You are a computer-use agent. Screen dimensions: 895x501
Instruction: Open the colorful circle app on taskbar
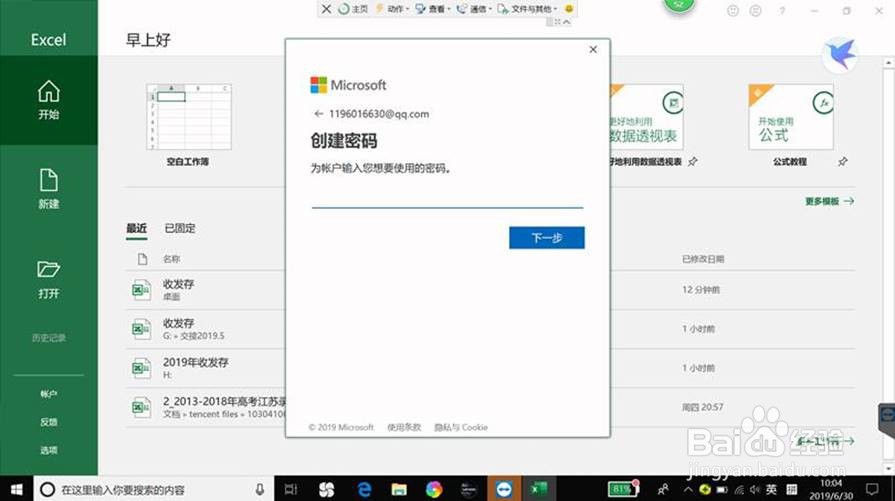point(434,489)
